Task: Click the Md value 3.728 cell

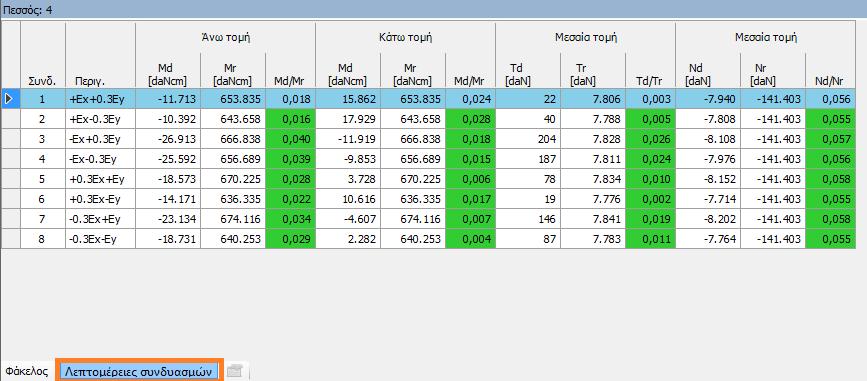Action: click(x=348, y=179)
